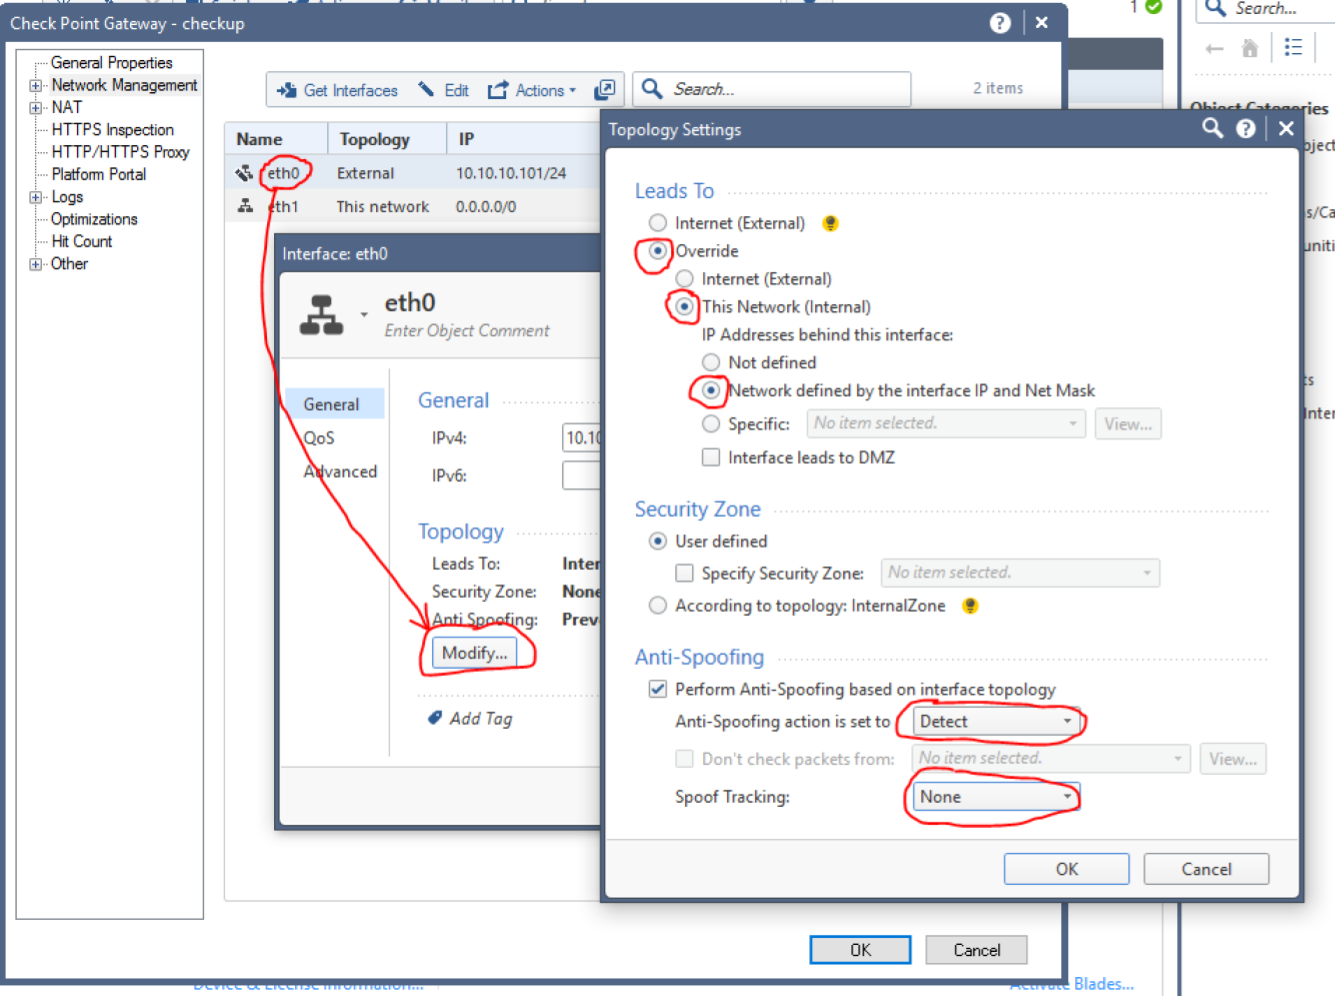This screenshot has height=996, width=1335.
Task: Click the lightbulb hint beside InternalZone
Action: (969, 605)
